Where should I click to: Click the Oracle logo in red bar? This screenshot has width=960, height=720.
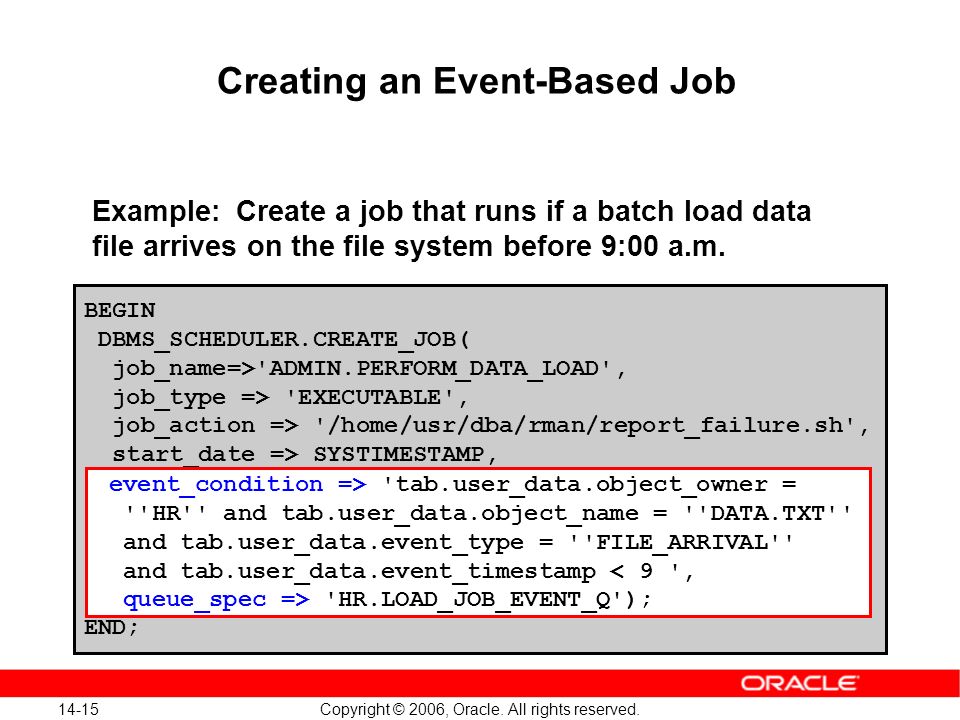pos(800,683)
